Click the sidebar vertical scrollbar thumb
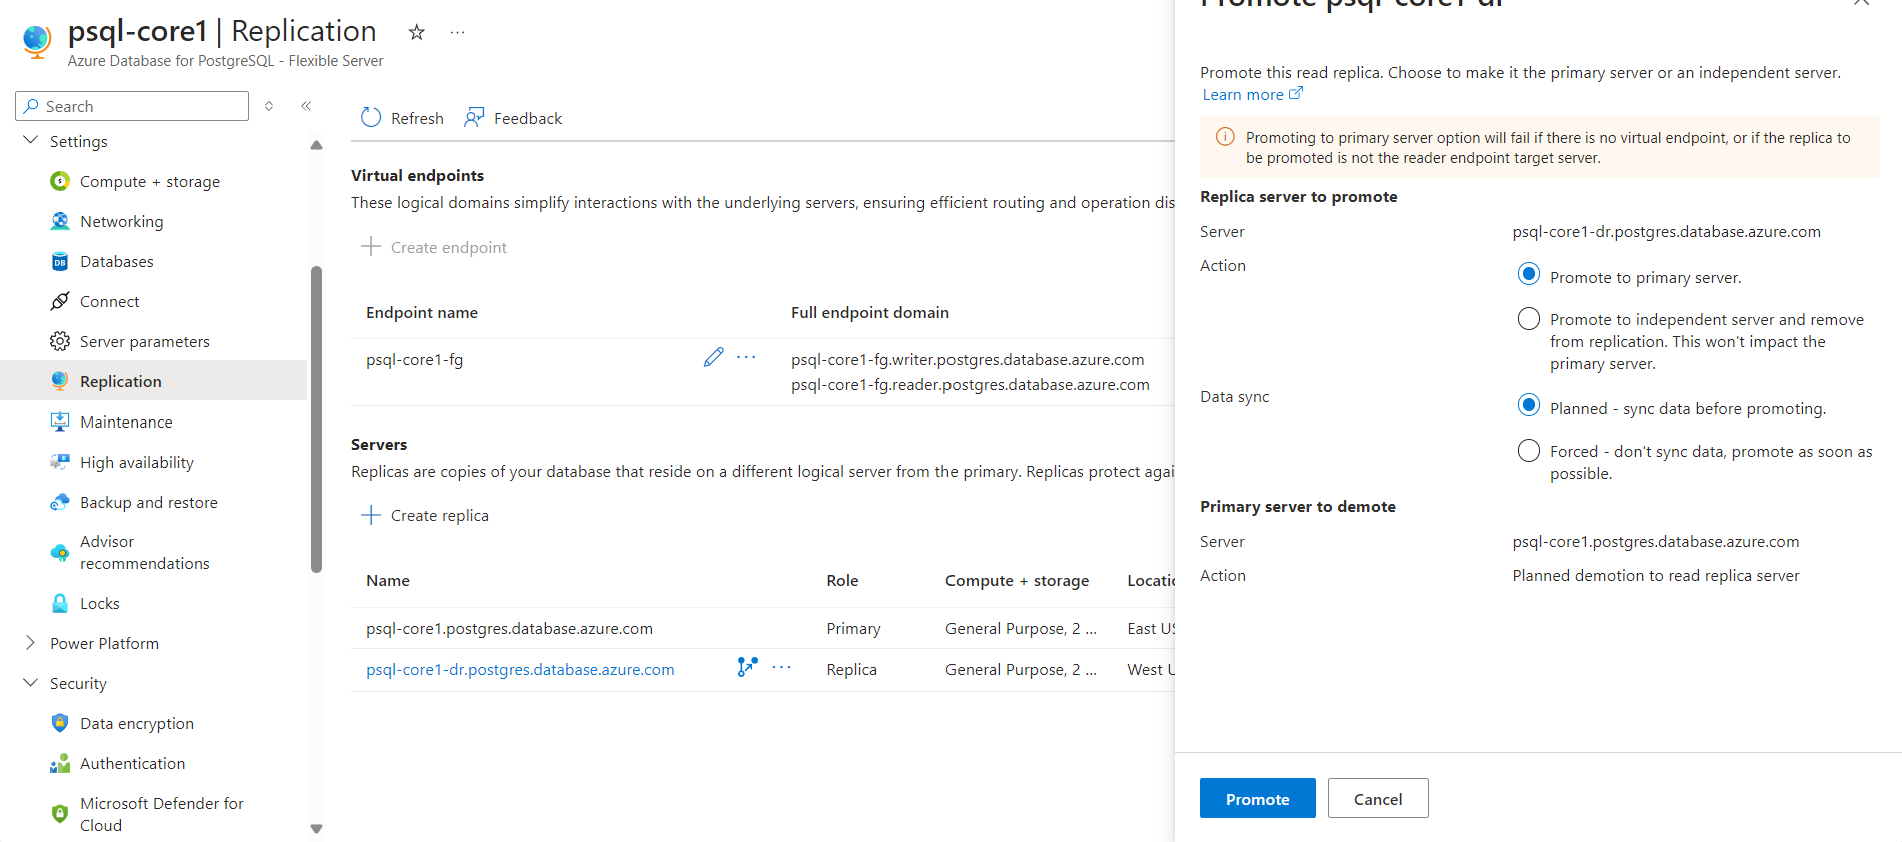Screen dimensions: 1902x842 tap(316, 419)
